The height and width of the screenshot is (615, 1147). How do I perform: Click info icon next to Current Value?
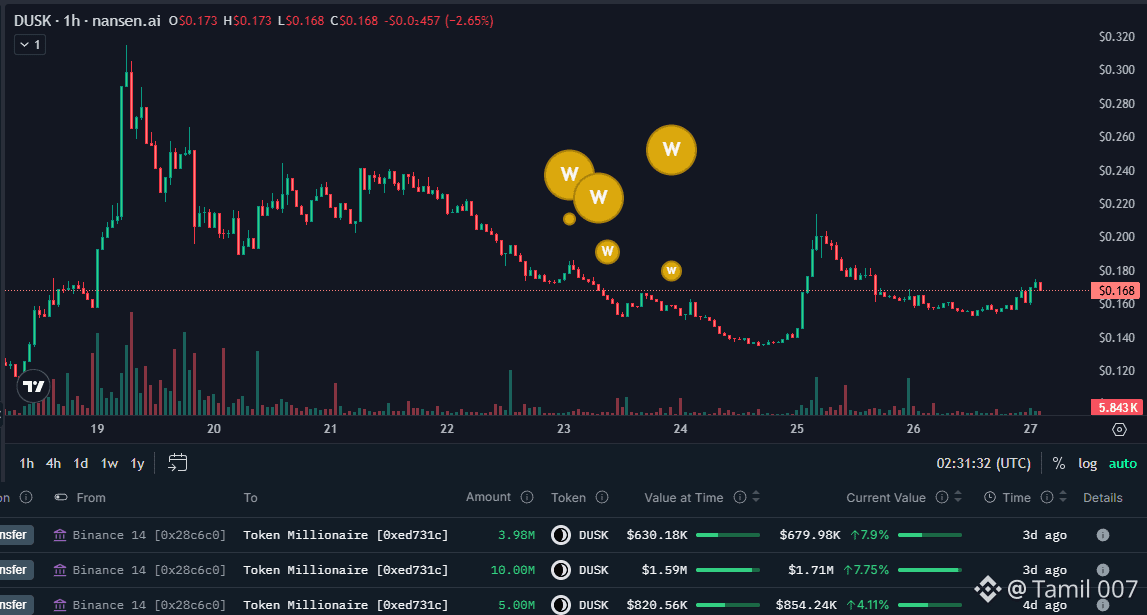tap(942, 497)
